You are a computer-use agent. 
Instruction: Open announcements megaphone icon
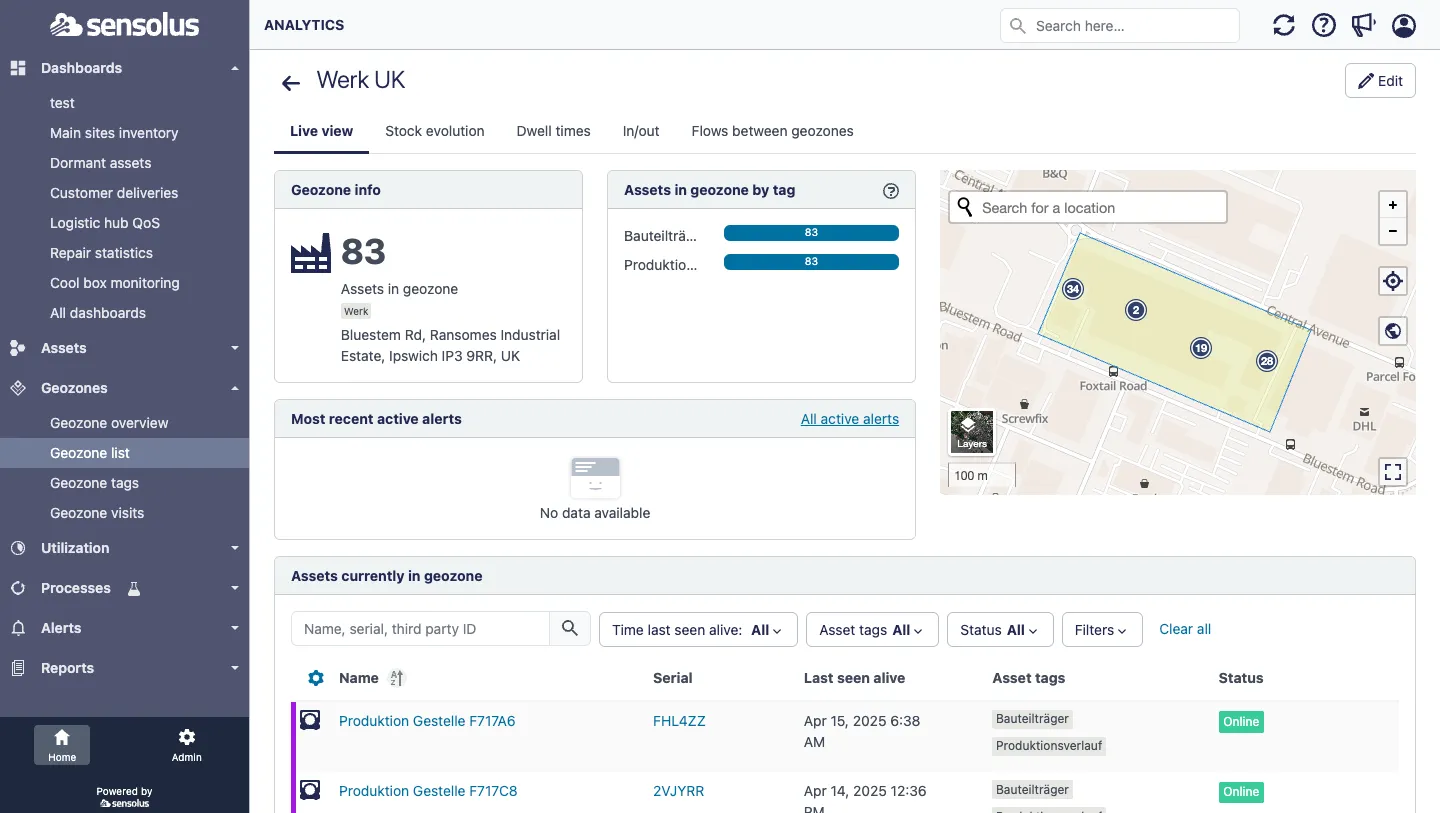(1364, 26)
